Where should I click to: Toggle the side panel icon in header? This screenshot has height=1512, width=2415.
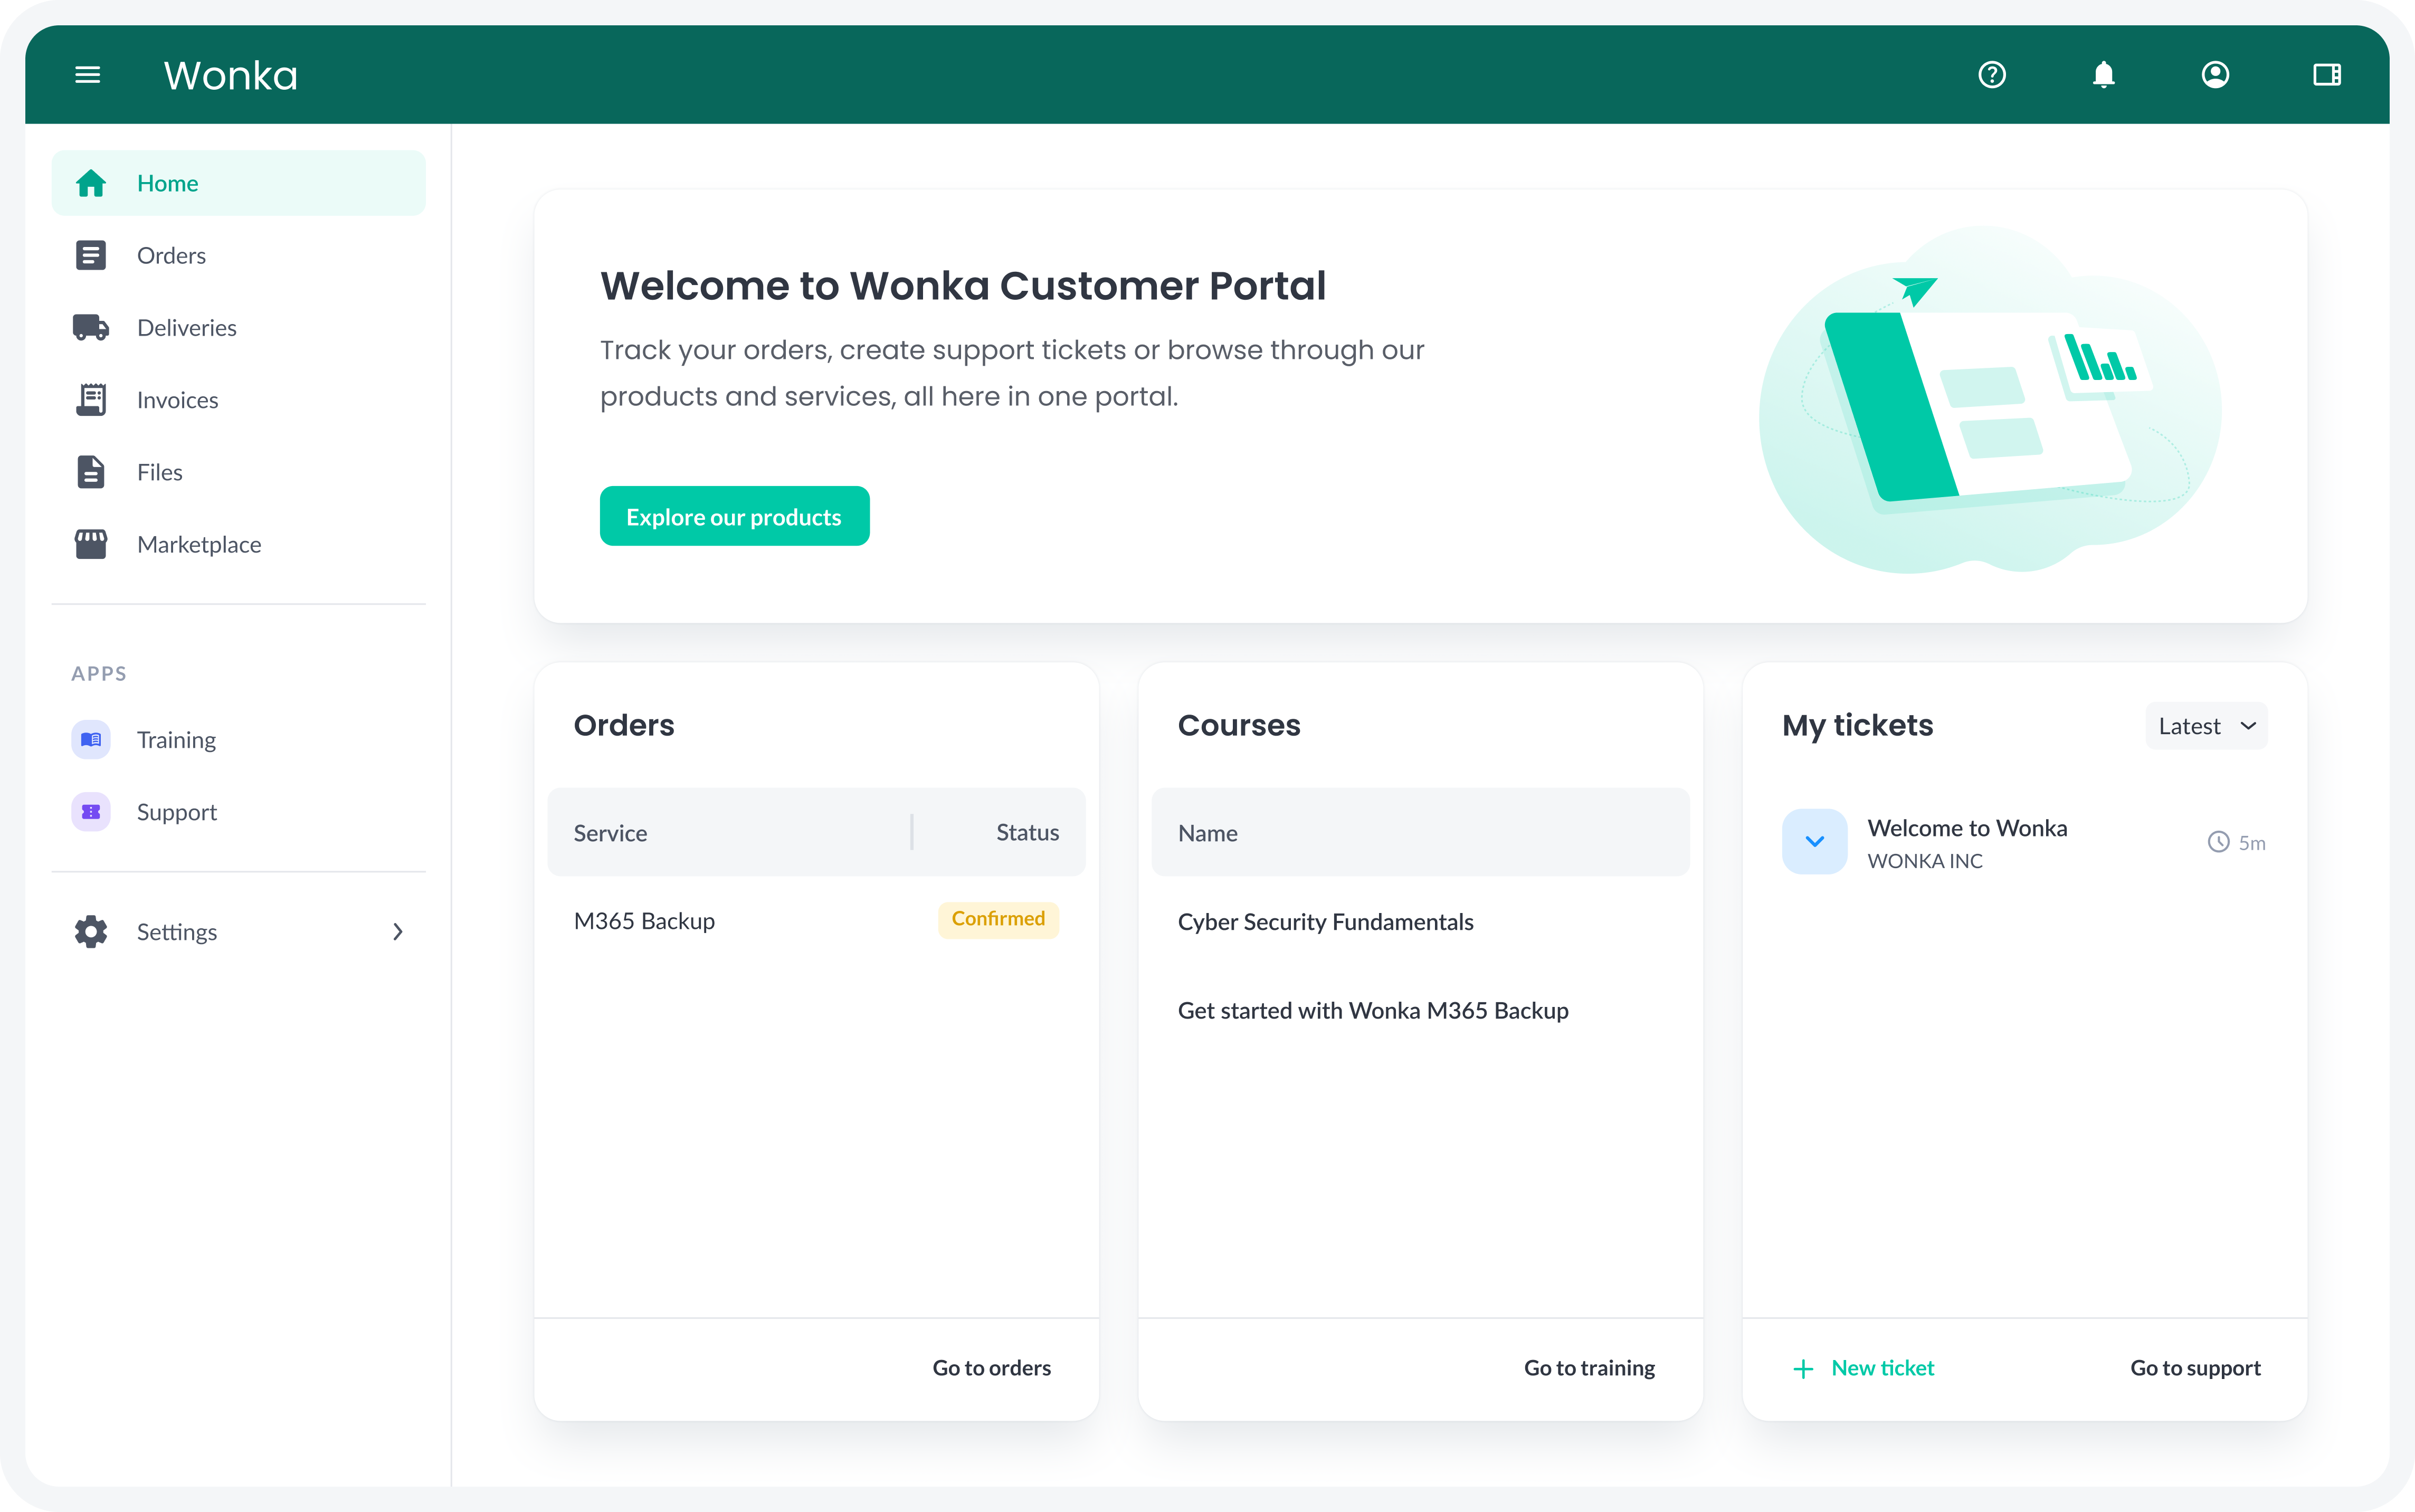click(2326, 75)
